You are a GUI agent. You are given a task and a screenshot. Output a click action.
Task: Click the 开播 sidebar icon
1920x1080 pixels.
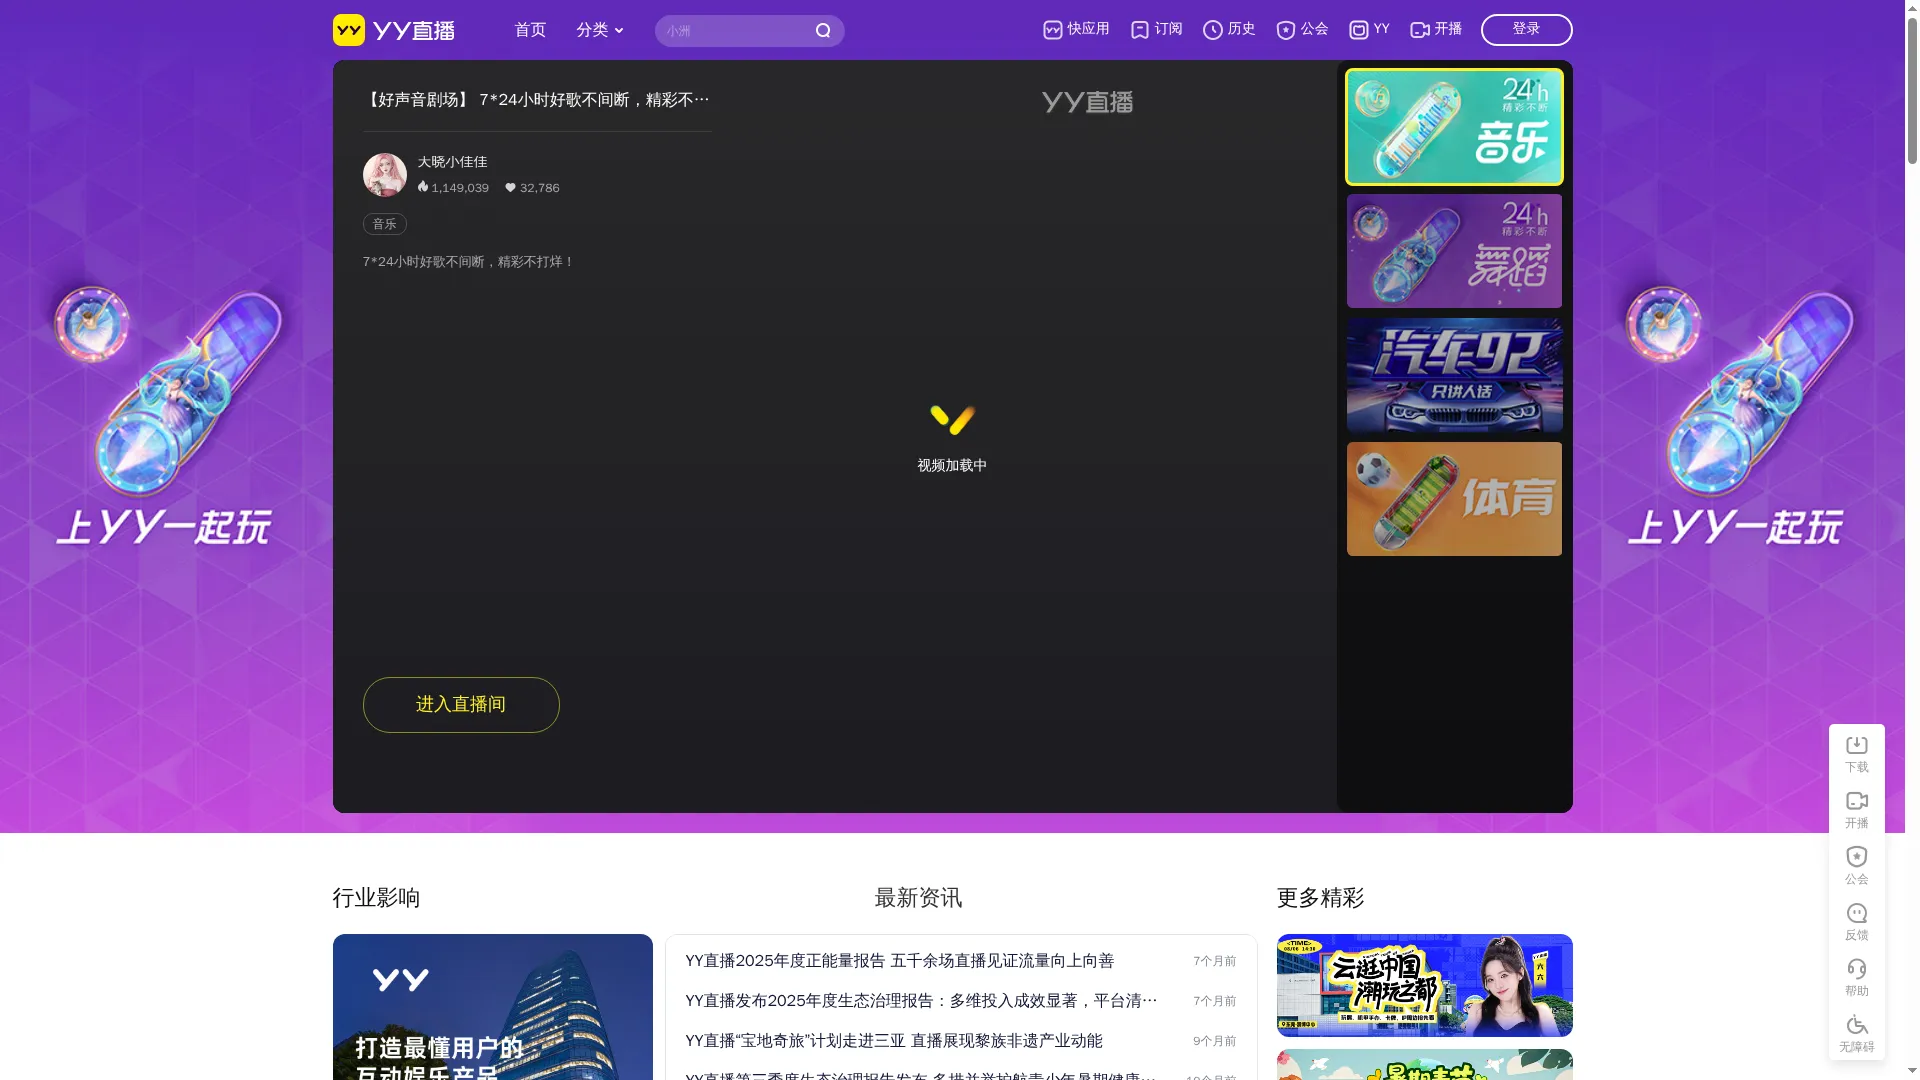click(1857, 810)
